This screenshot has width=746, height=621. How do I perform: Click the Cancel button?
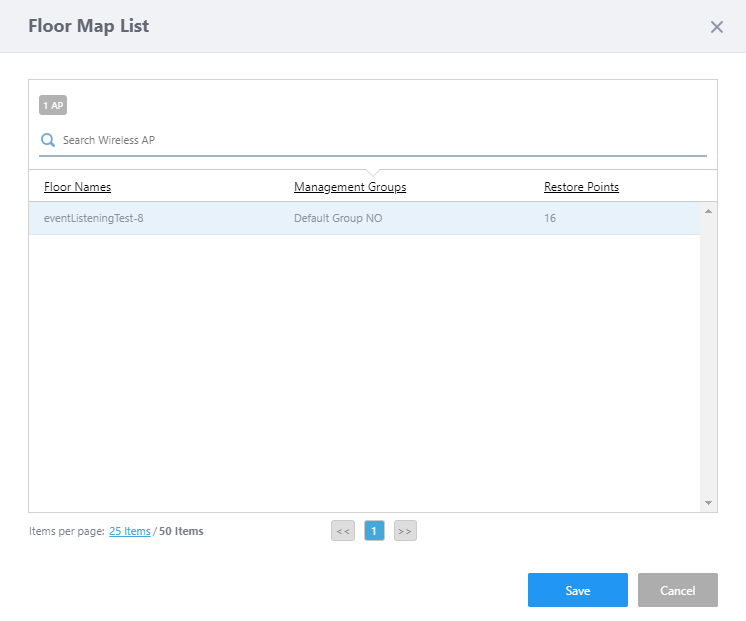point(677,590)
